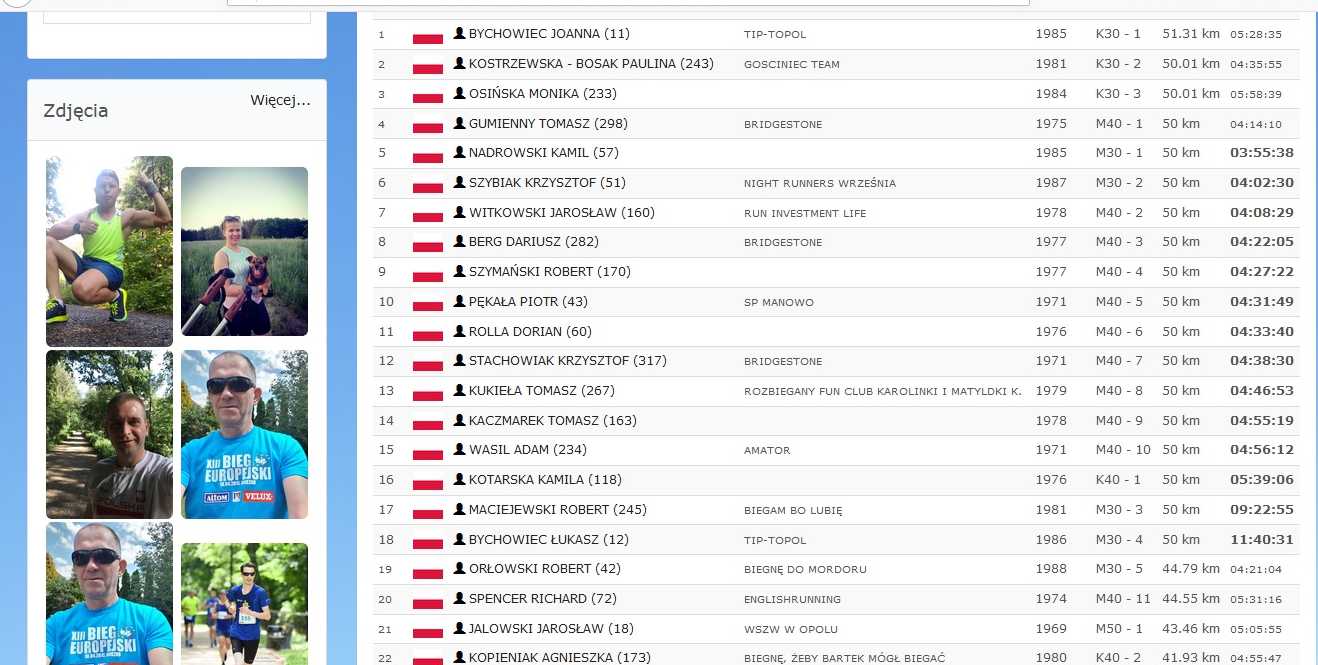
Task: Open runner WASIL ADAM (234)
Action: point(528,450)
